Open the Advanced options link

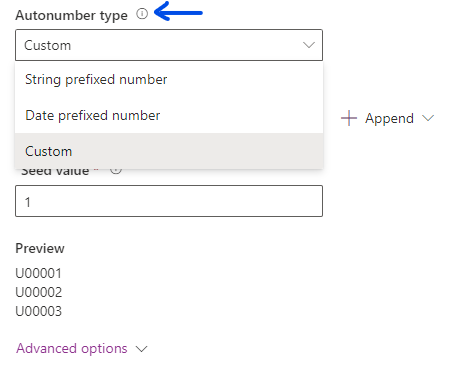tap(72, 348)
